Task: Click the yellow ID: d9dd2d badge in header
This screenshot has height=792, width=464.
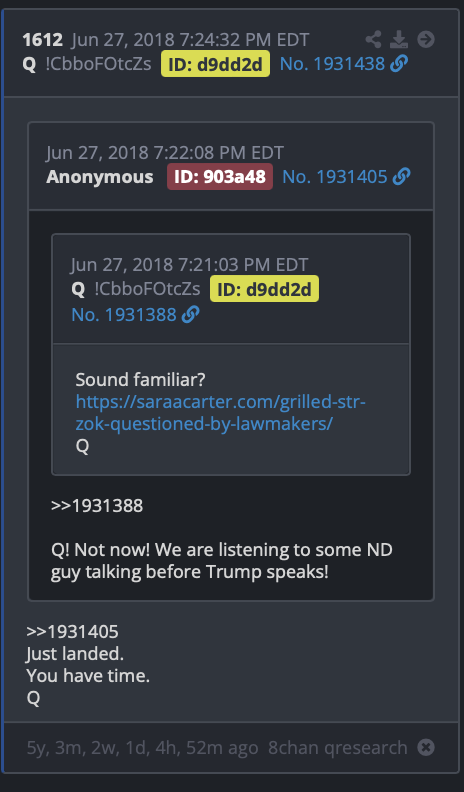Action: [216, 64]
